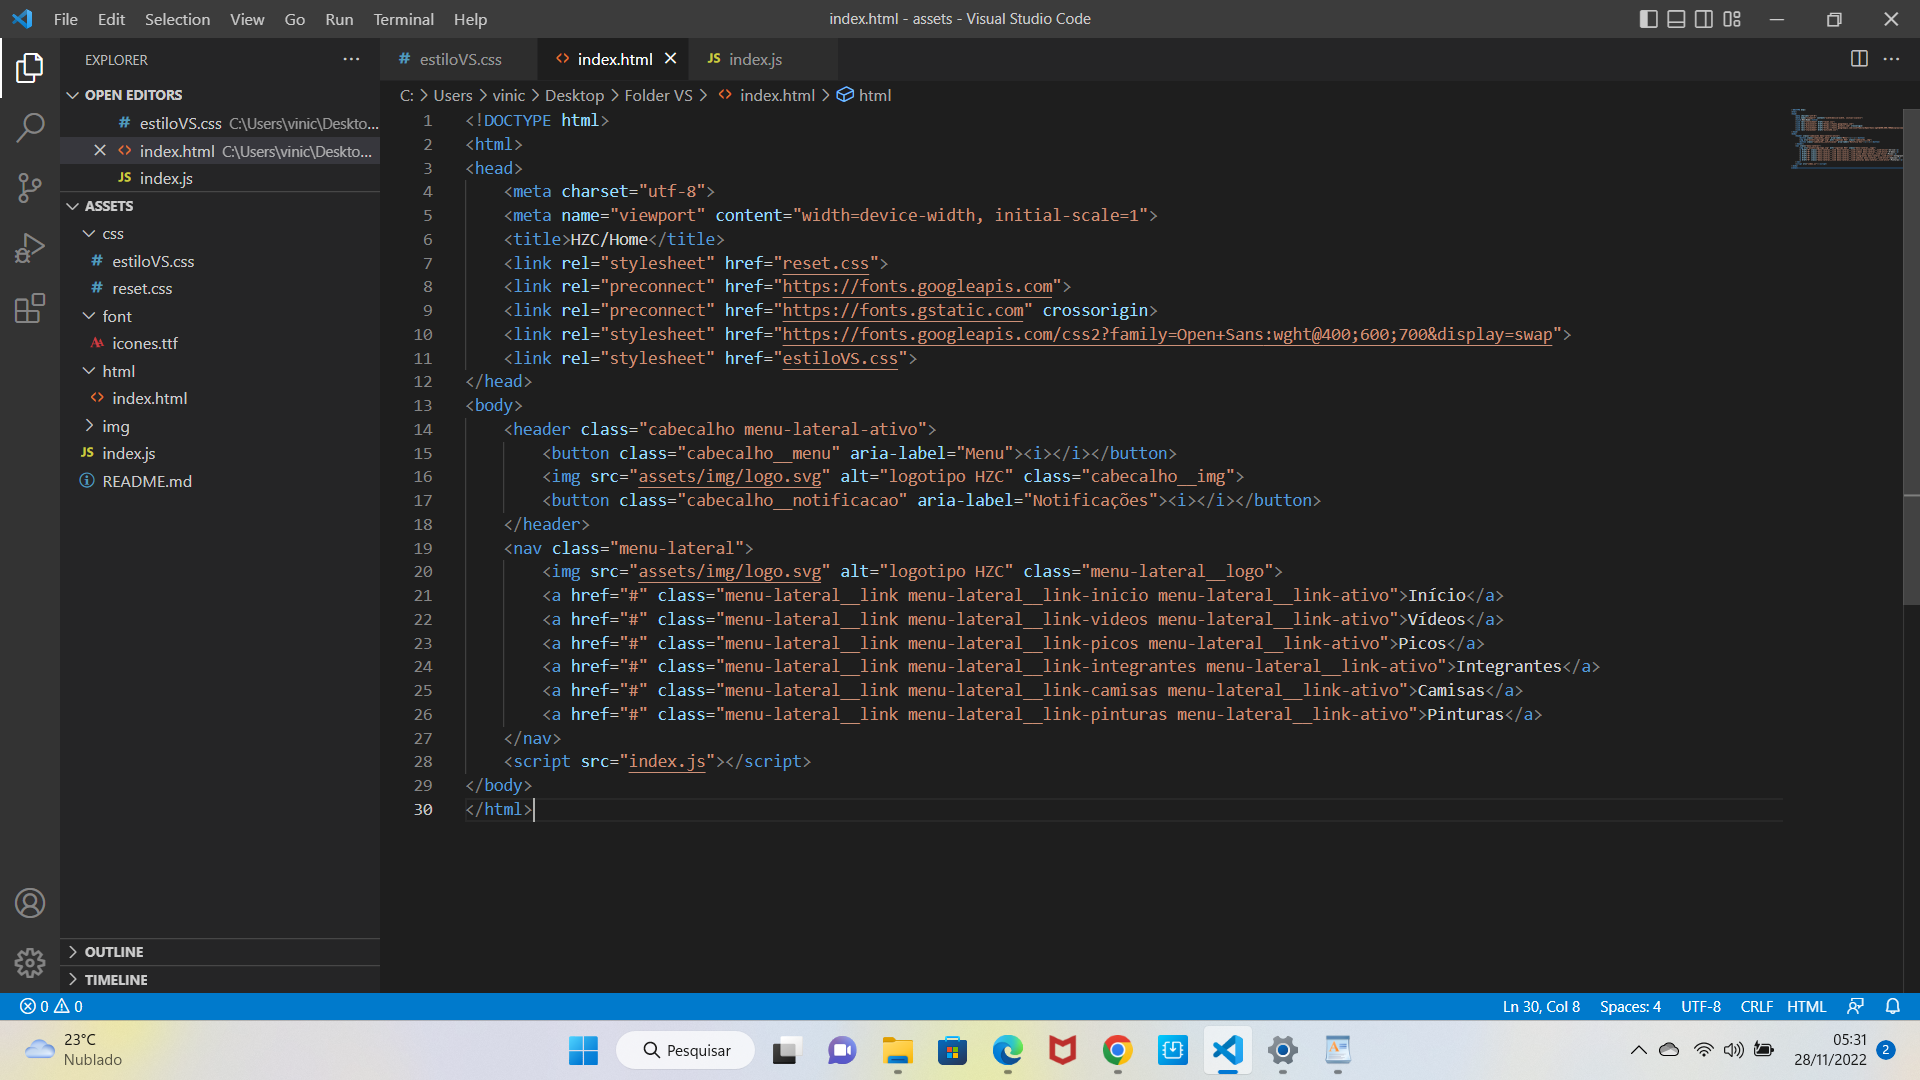Open notifications bell in status bar
1920x1080 pixels.
click(x=1892, y=1006)
